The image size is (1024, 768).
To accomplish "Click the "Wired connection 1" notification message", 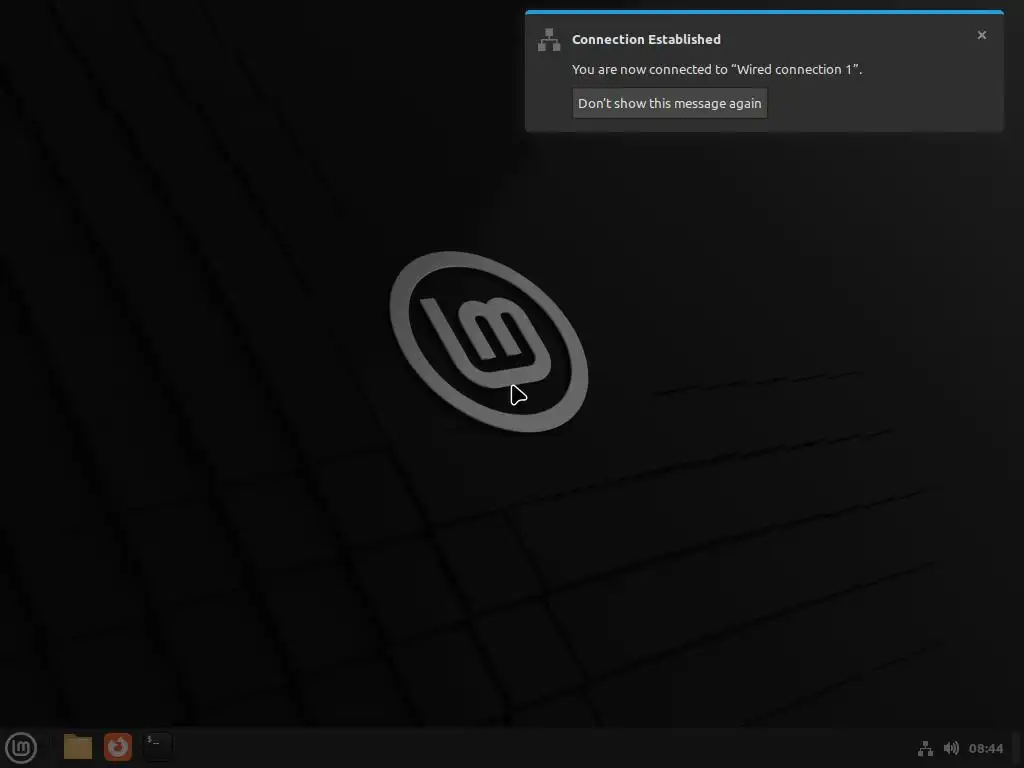I will click(x=717, y=69).
